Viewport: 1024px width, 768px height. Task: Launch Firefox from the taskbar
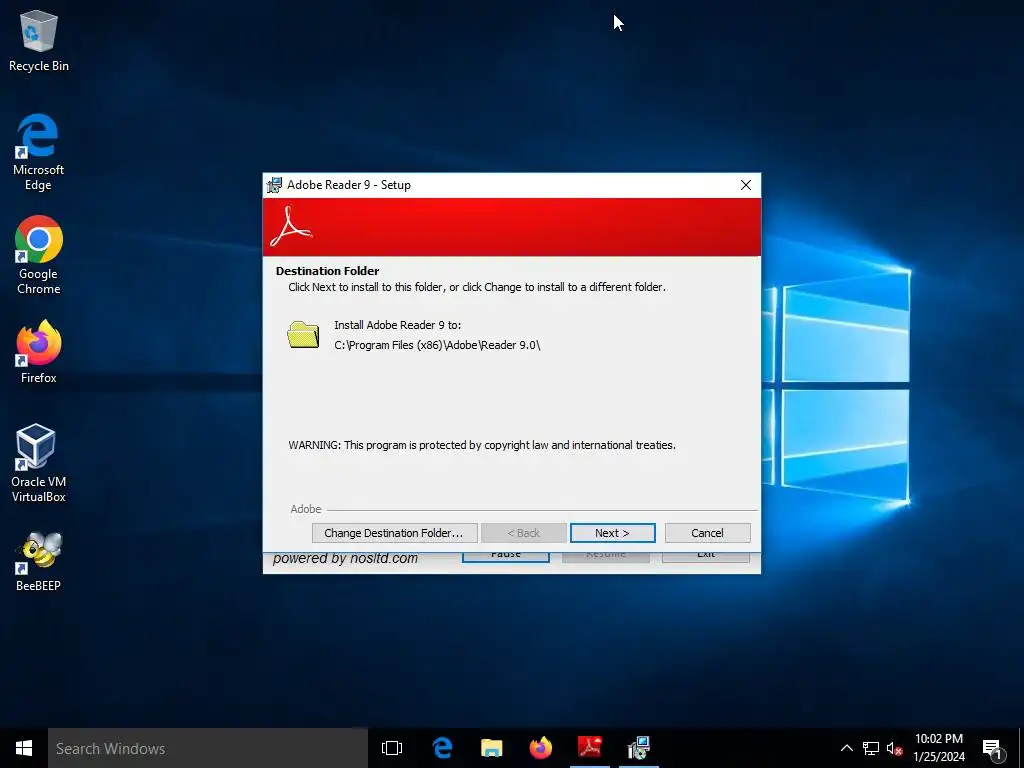[540, 748]
